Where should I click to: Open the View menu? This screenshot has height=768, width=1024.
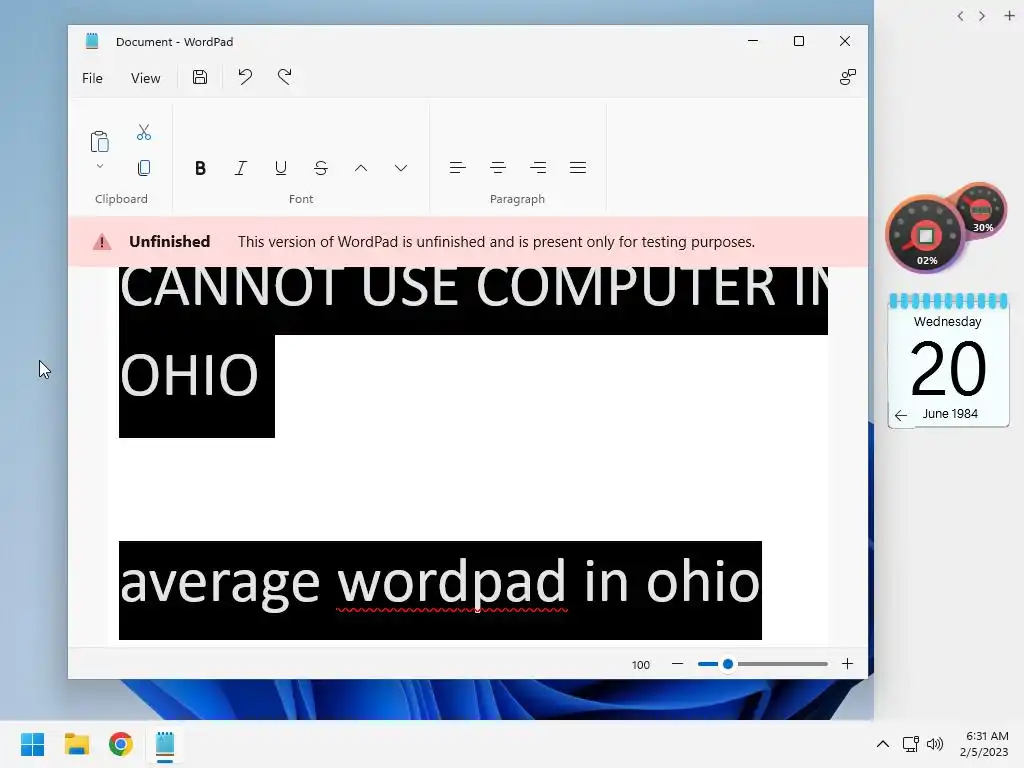click(x=145, y=78)
